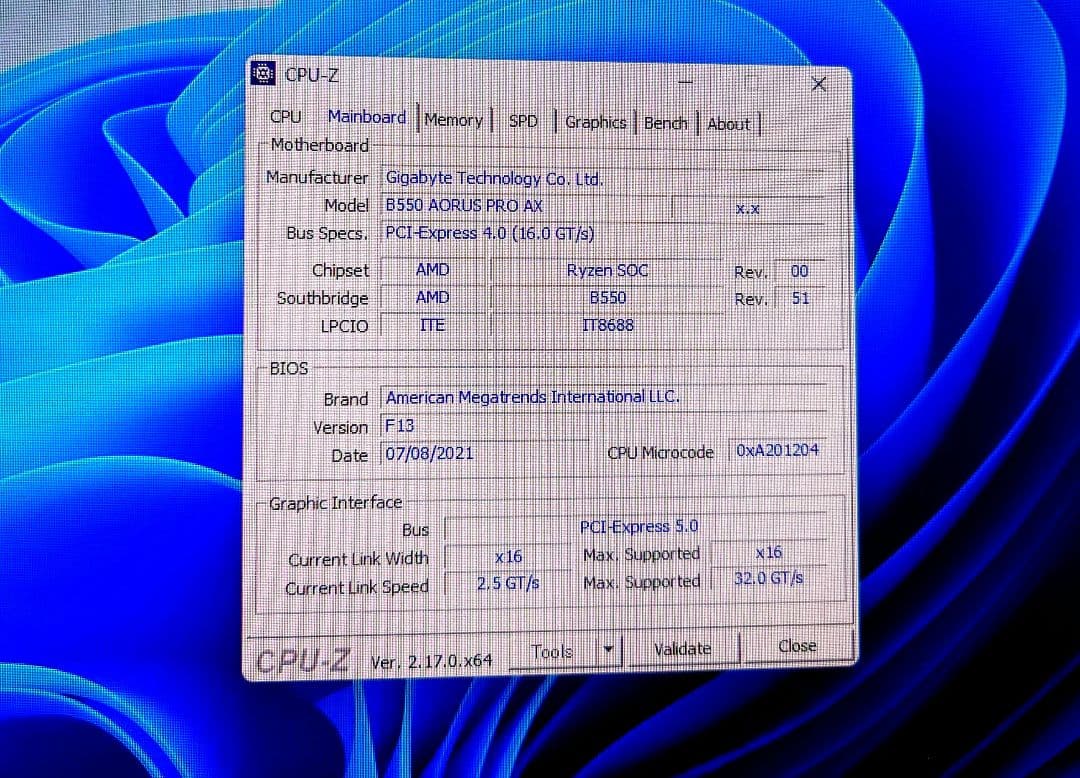This screenshot has height=778, width=1080.
Task: Select the Southbridge chipset B550 field
Action: pyautogui.click(x=607, y=298)
